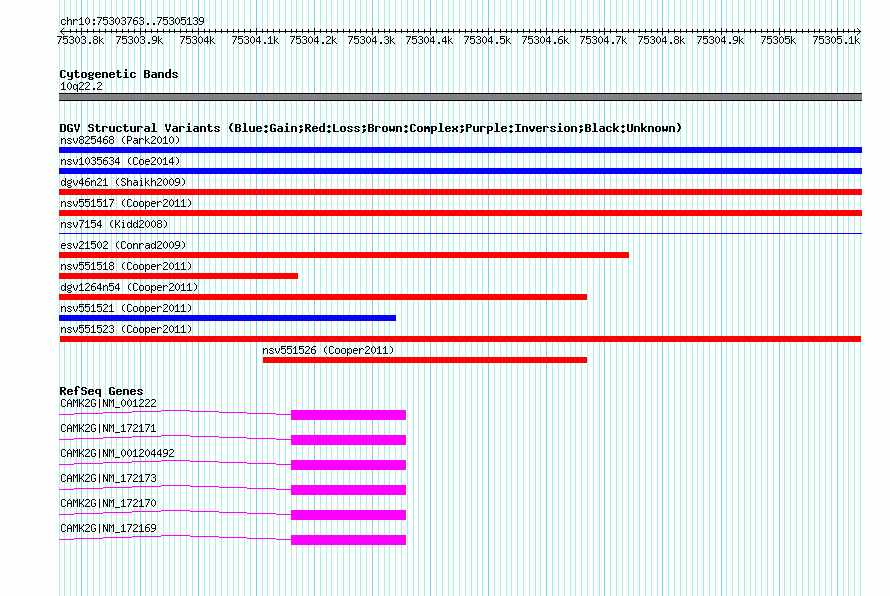The image size is (890, 596).
Task: Open the nsv551526 (Cooper2011) variant label
Action: [328, 350]
